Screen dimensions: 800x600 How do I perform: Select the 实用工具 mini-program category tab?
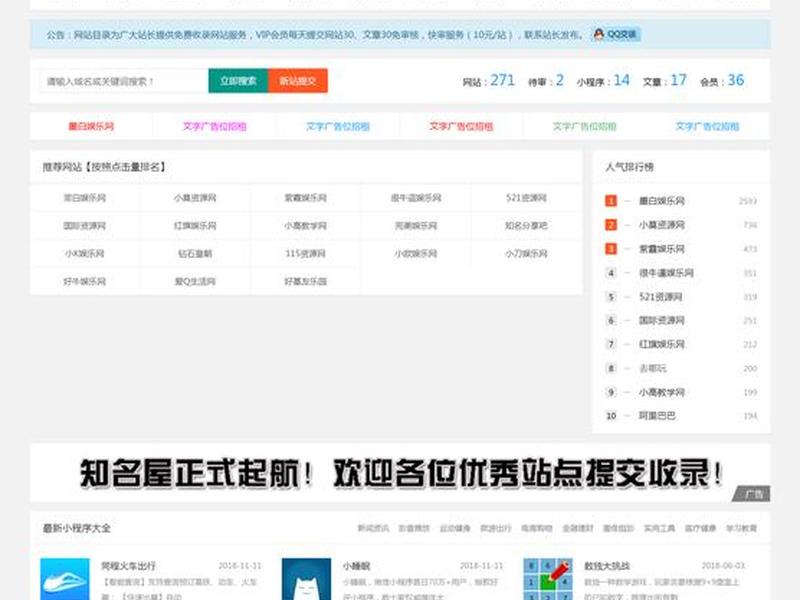[659, 528]
